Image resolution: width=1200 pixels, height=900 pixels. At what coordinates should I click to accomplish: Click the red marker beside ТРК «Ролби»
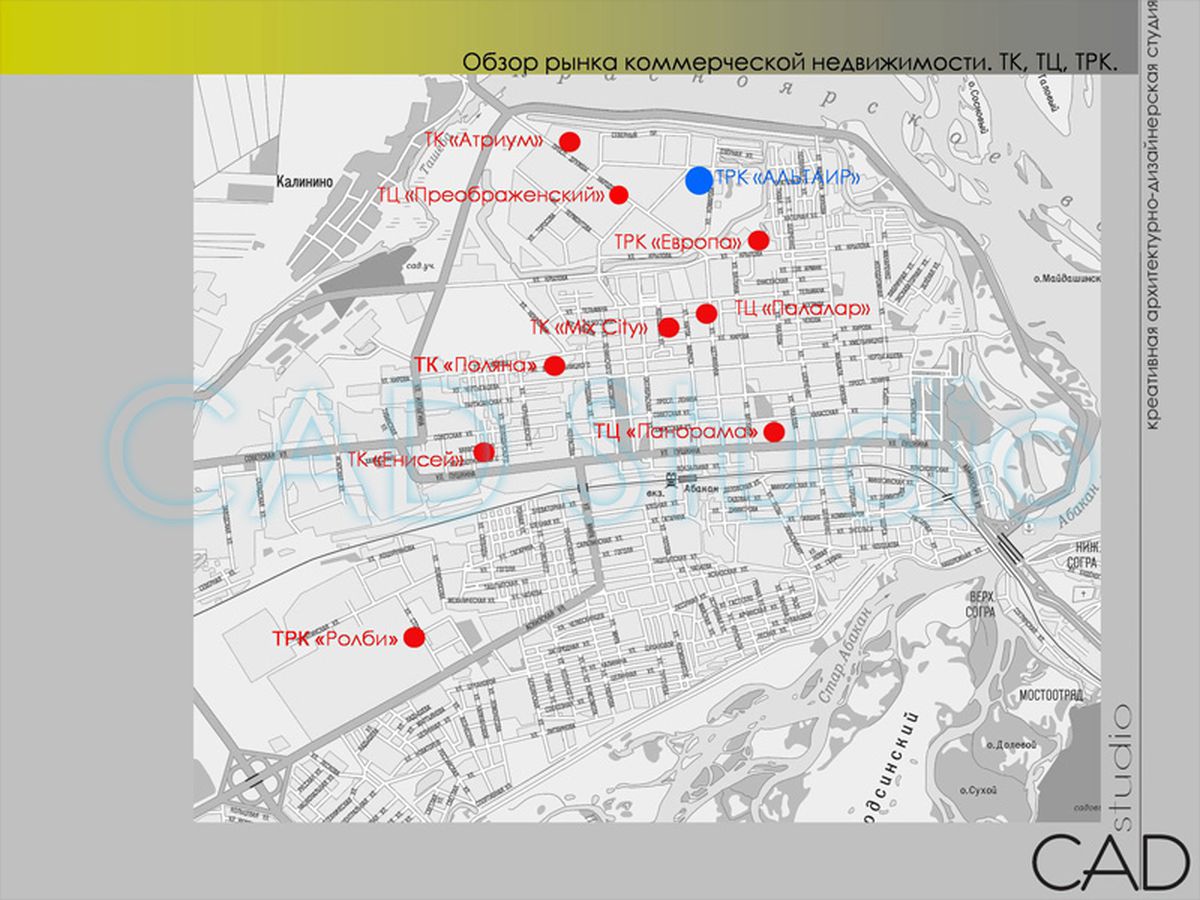pyautogui.click(x=414, y=637)
